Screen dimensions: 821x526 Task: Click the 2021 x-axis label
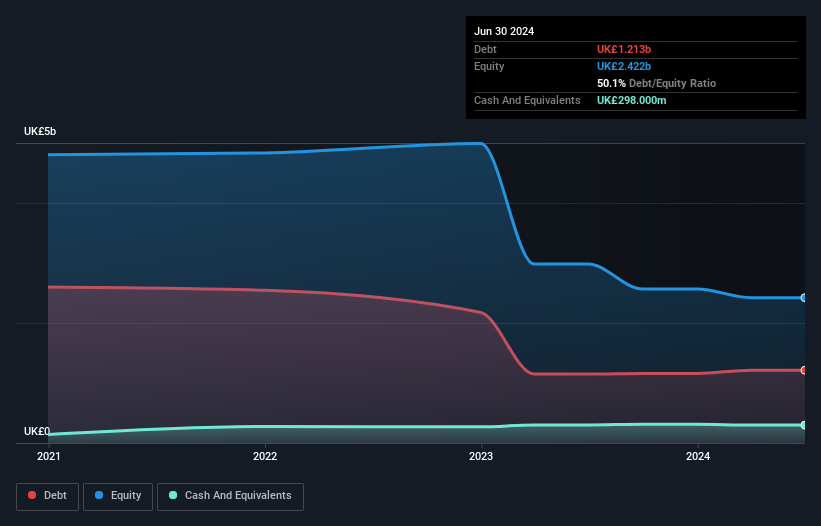point(49,456)
